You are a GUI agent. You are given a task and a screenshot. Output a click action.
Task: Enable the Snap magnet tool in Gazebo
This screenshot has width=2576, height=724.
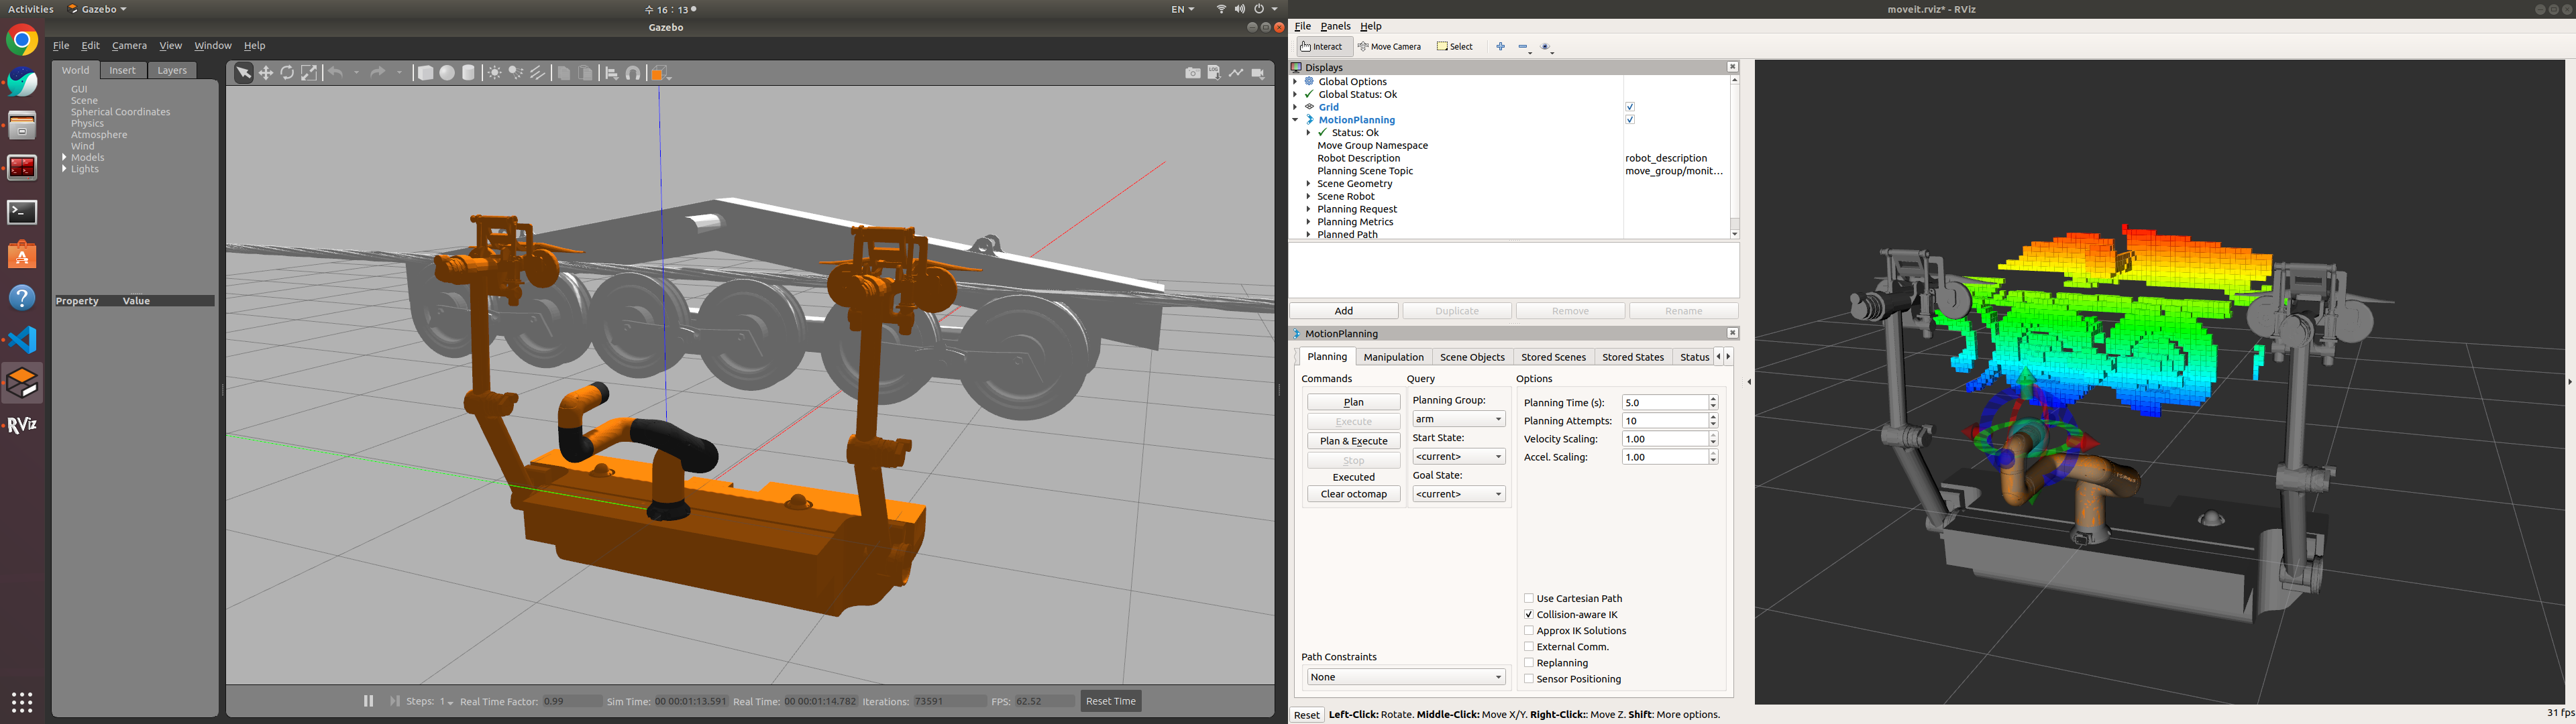coord(634,73)
